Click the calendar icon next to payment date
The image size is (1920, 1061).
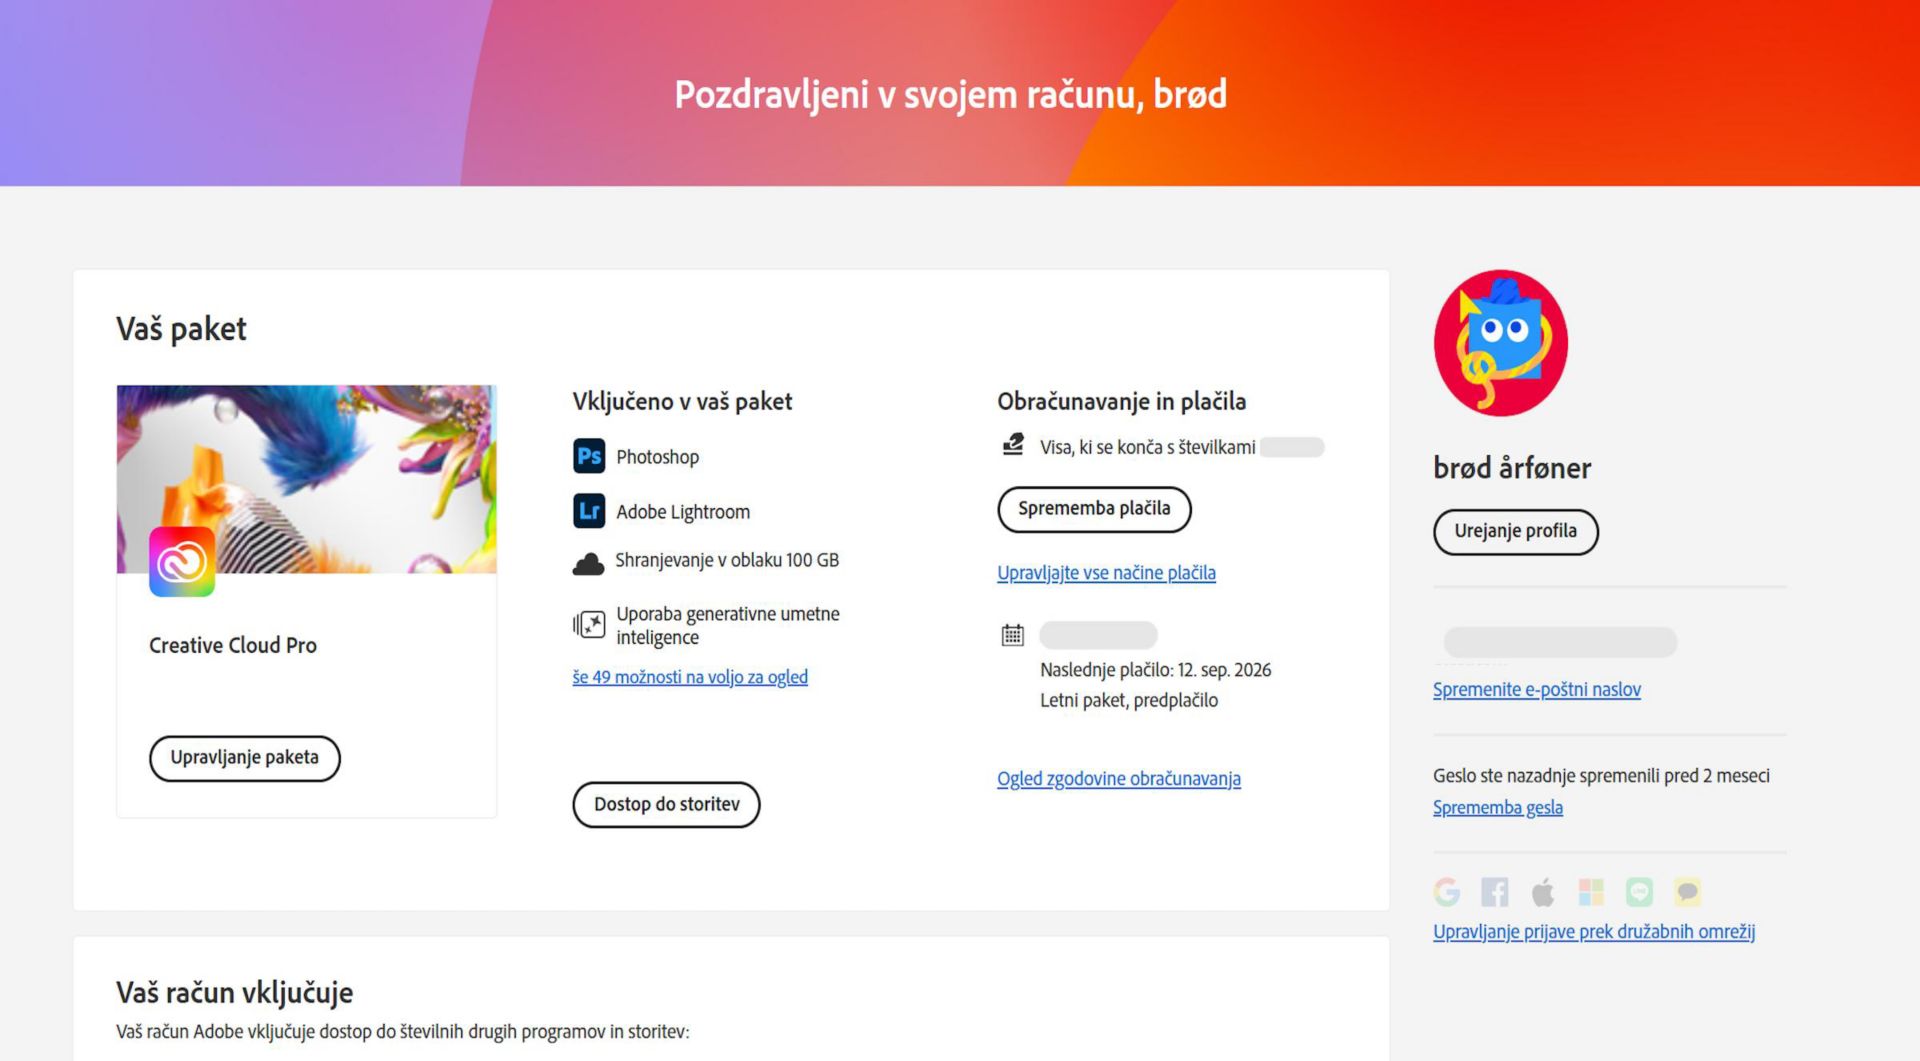click(1012, 635)
